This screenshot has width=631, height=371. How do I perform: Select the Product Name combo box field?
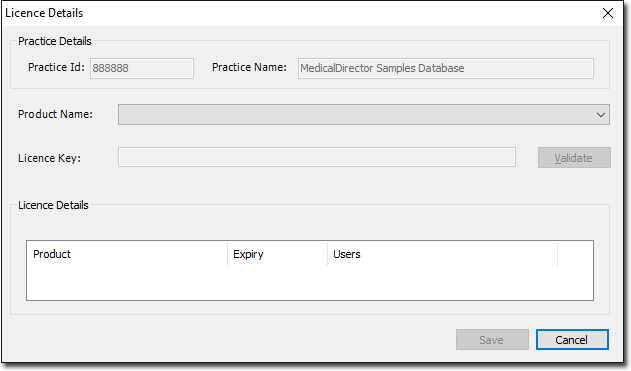pyautogui.click(x=364, y=115)
